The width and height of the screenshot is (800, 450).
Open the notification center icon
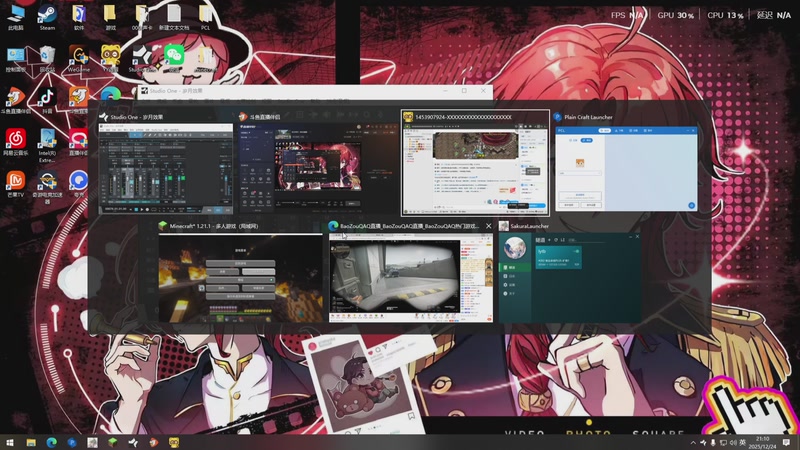786,442
